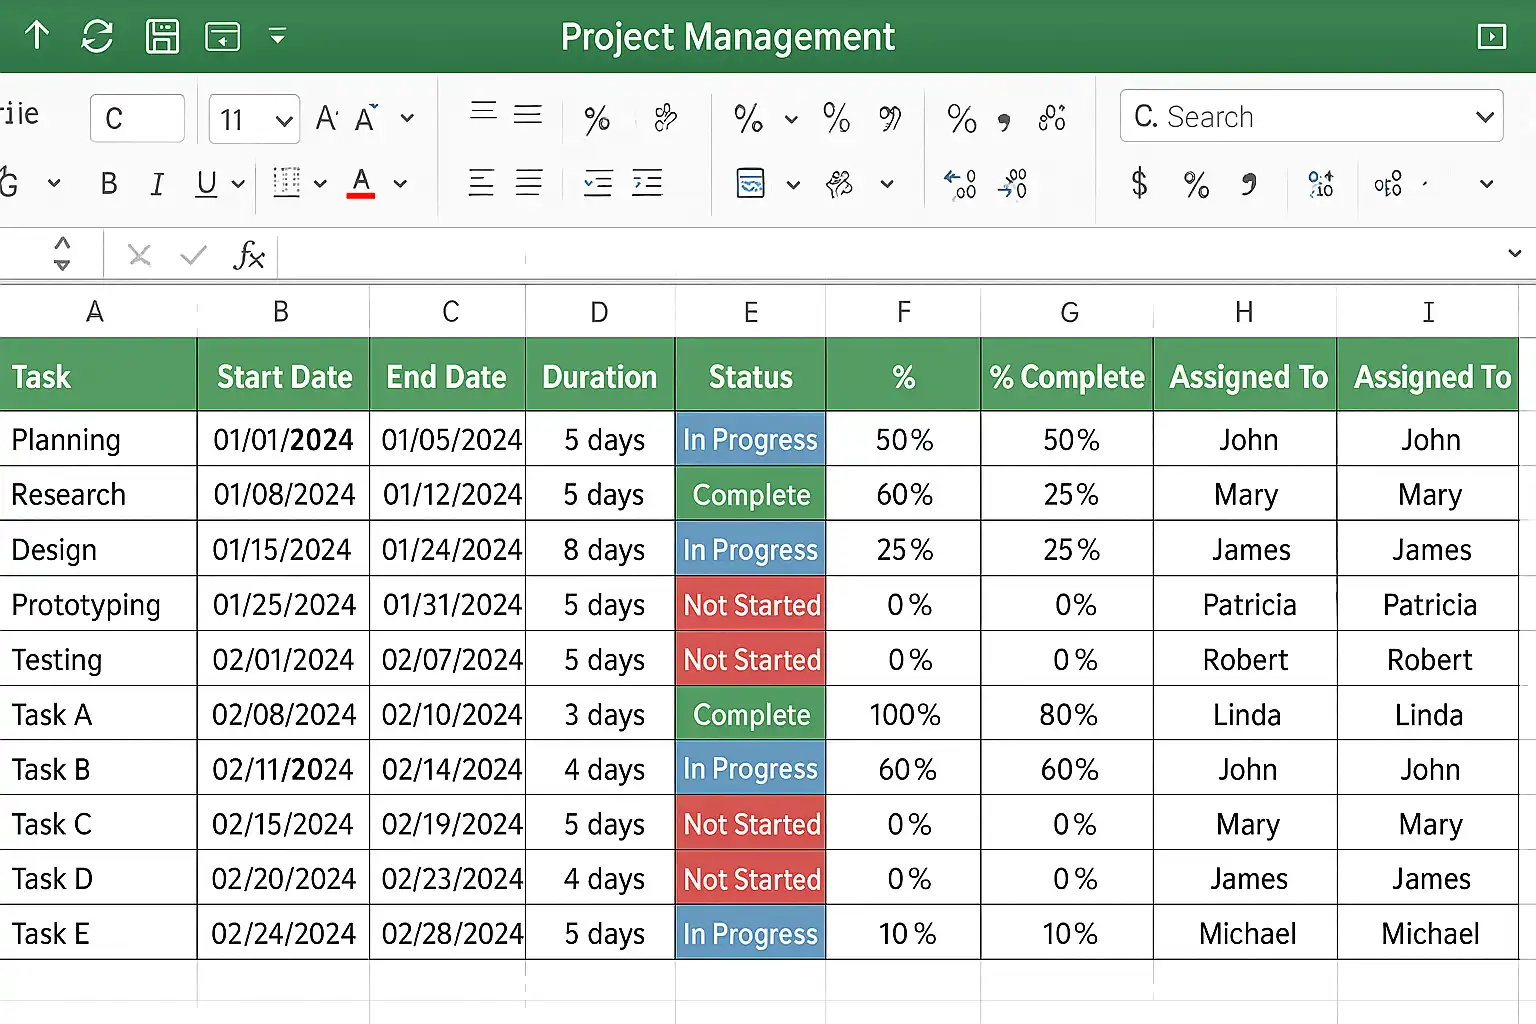The height and width of the screenshot is (1024, 1536).
Task: Click the dollar currency format icon
Action: [x=1139, y=183]
